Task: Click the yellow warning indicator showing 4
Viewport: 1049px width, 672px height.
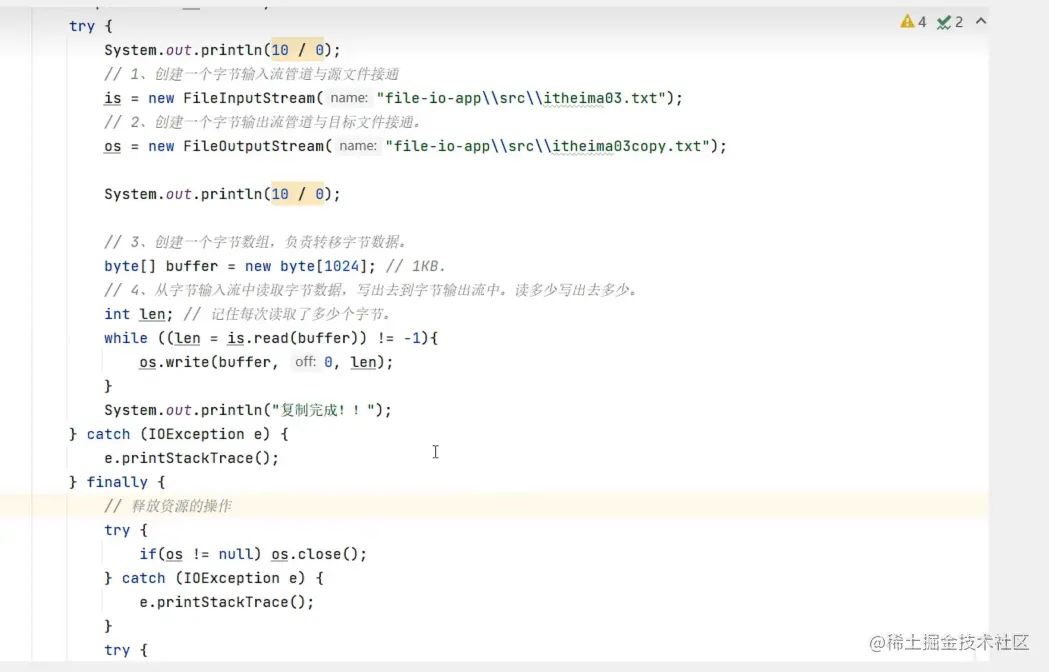Action: coord(913,22)
